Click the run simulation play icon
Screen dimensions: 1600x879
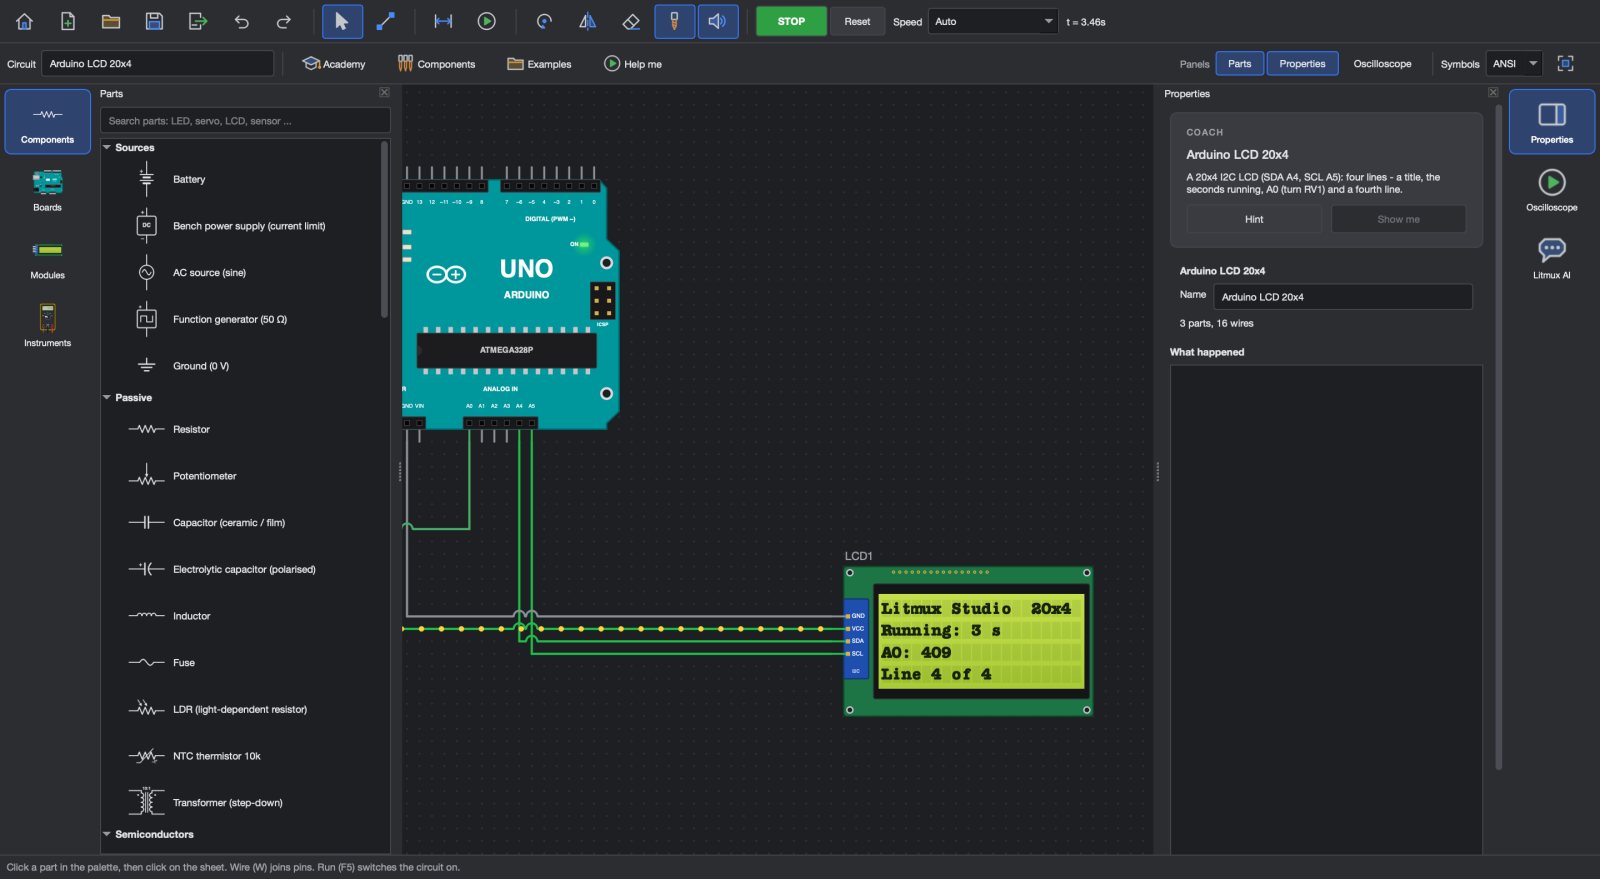tap(487, 21)
